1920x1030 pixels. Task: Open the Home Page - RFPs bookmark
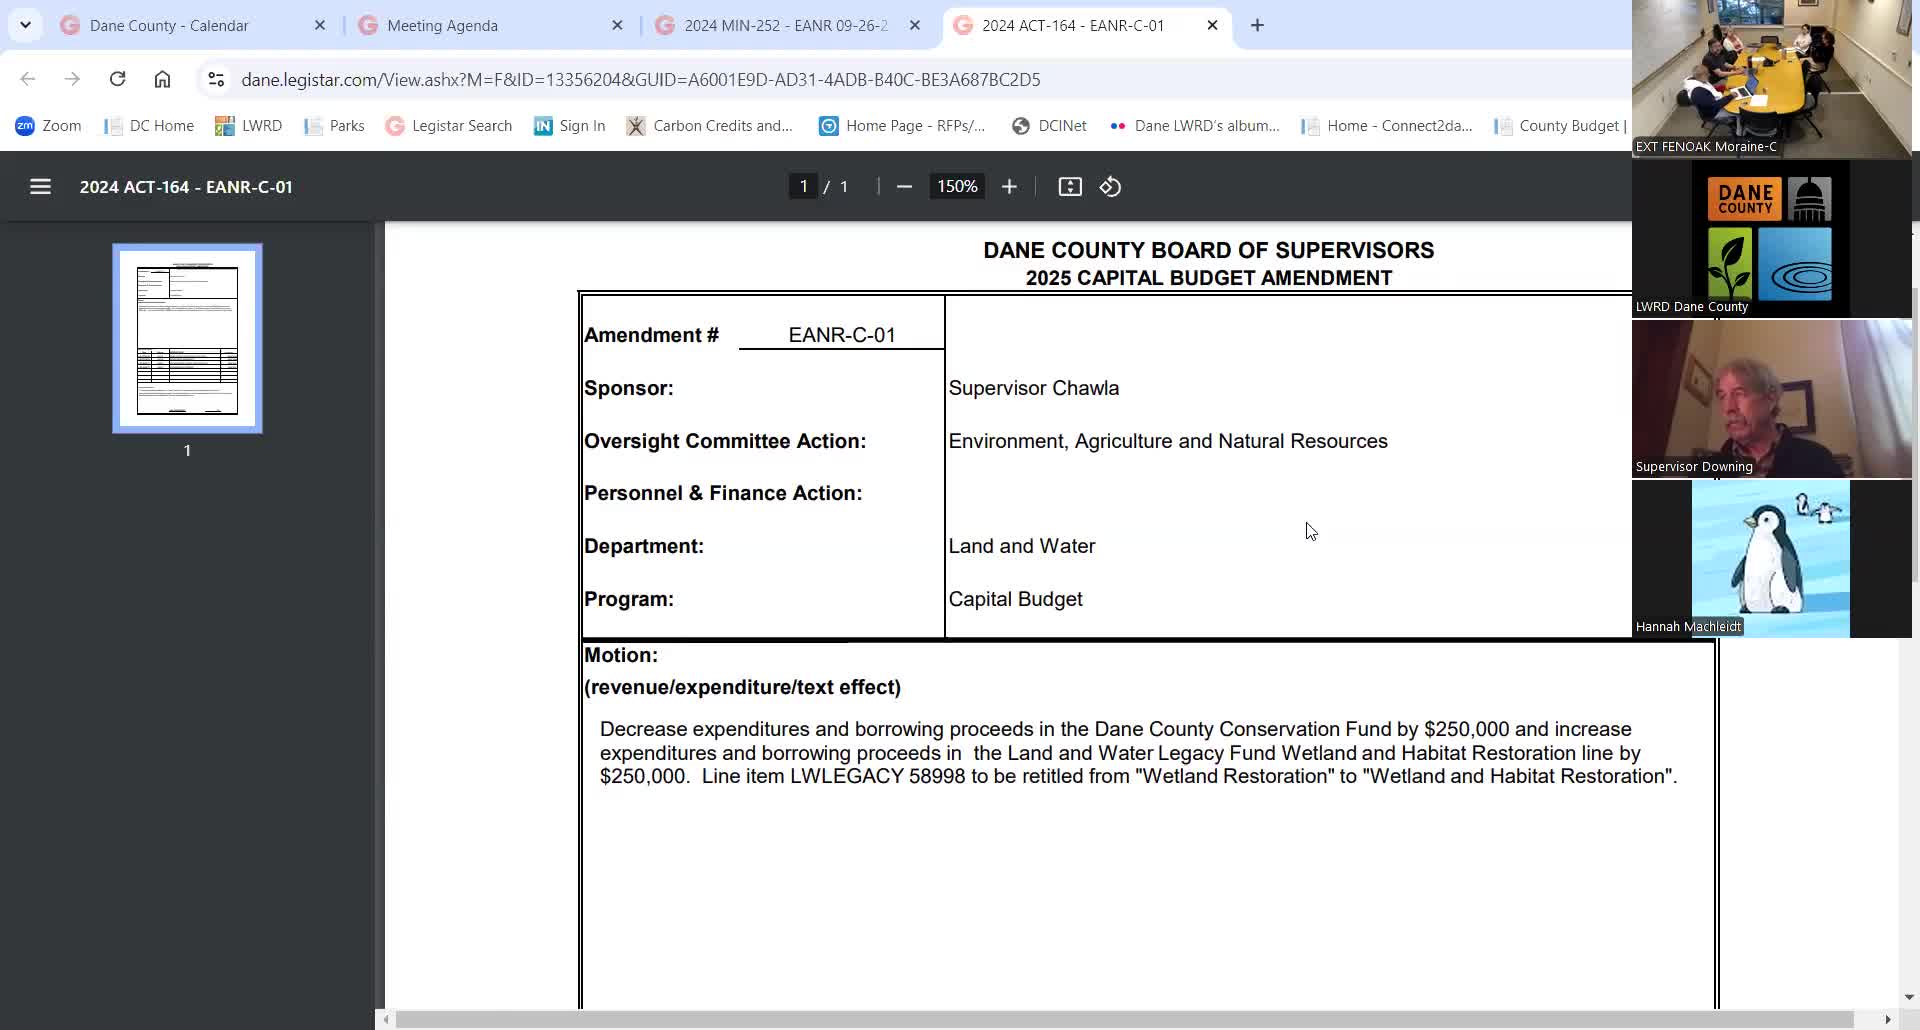[x=903, y=126]
